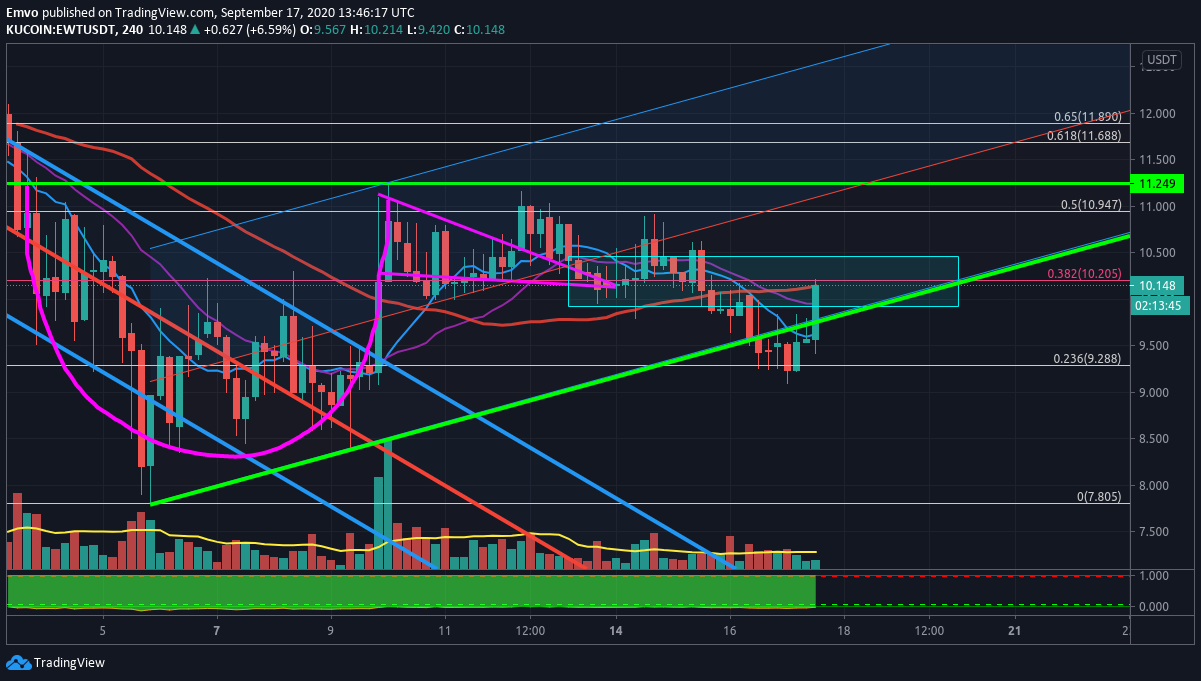Select the green bar in the bottom indicator pane
The image size is (1201, 681).
[x=411, y=591]
